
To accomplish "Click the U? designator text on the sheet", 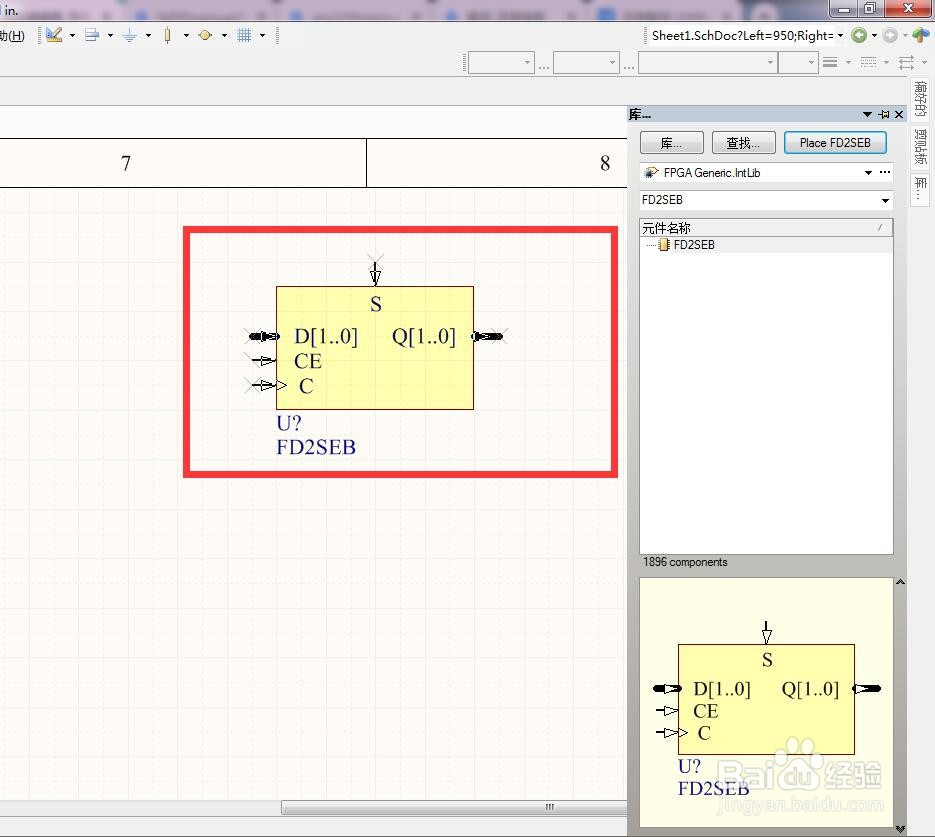I will [289, 423].
